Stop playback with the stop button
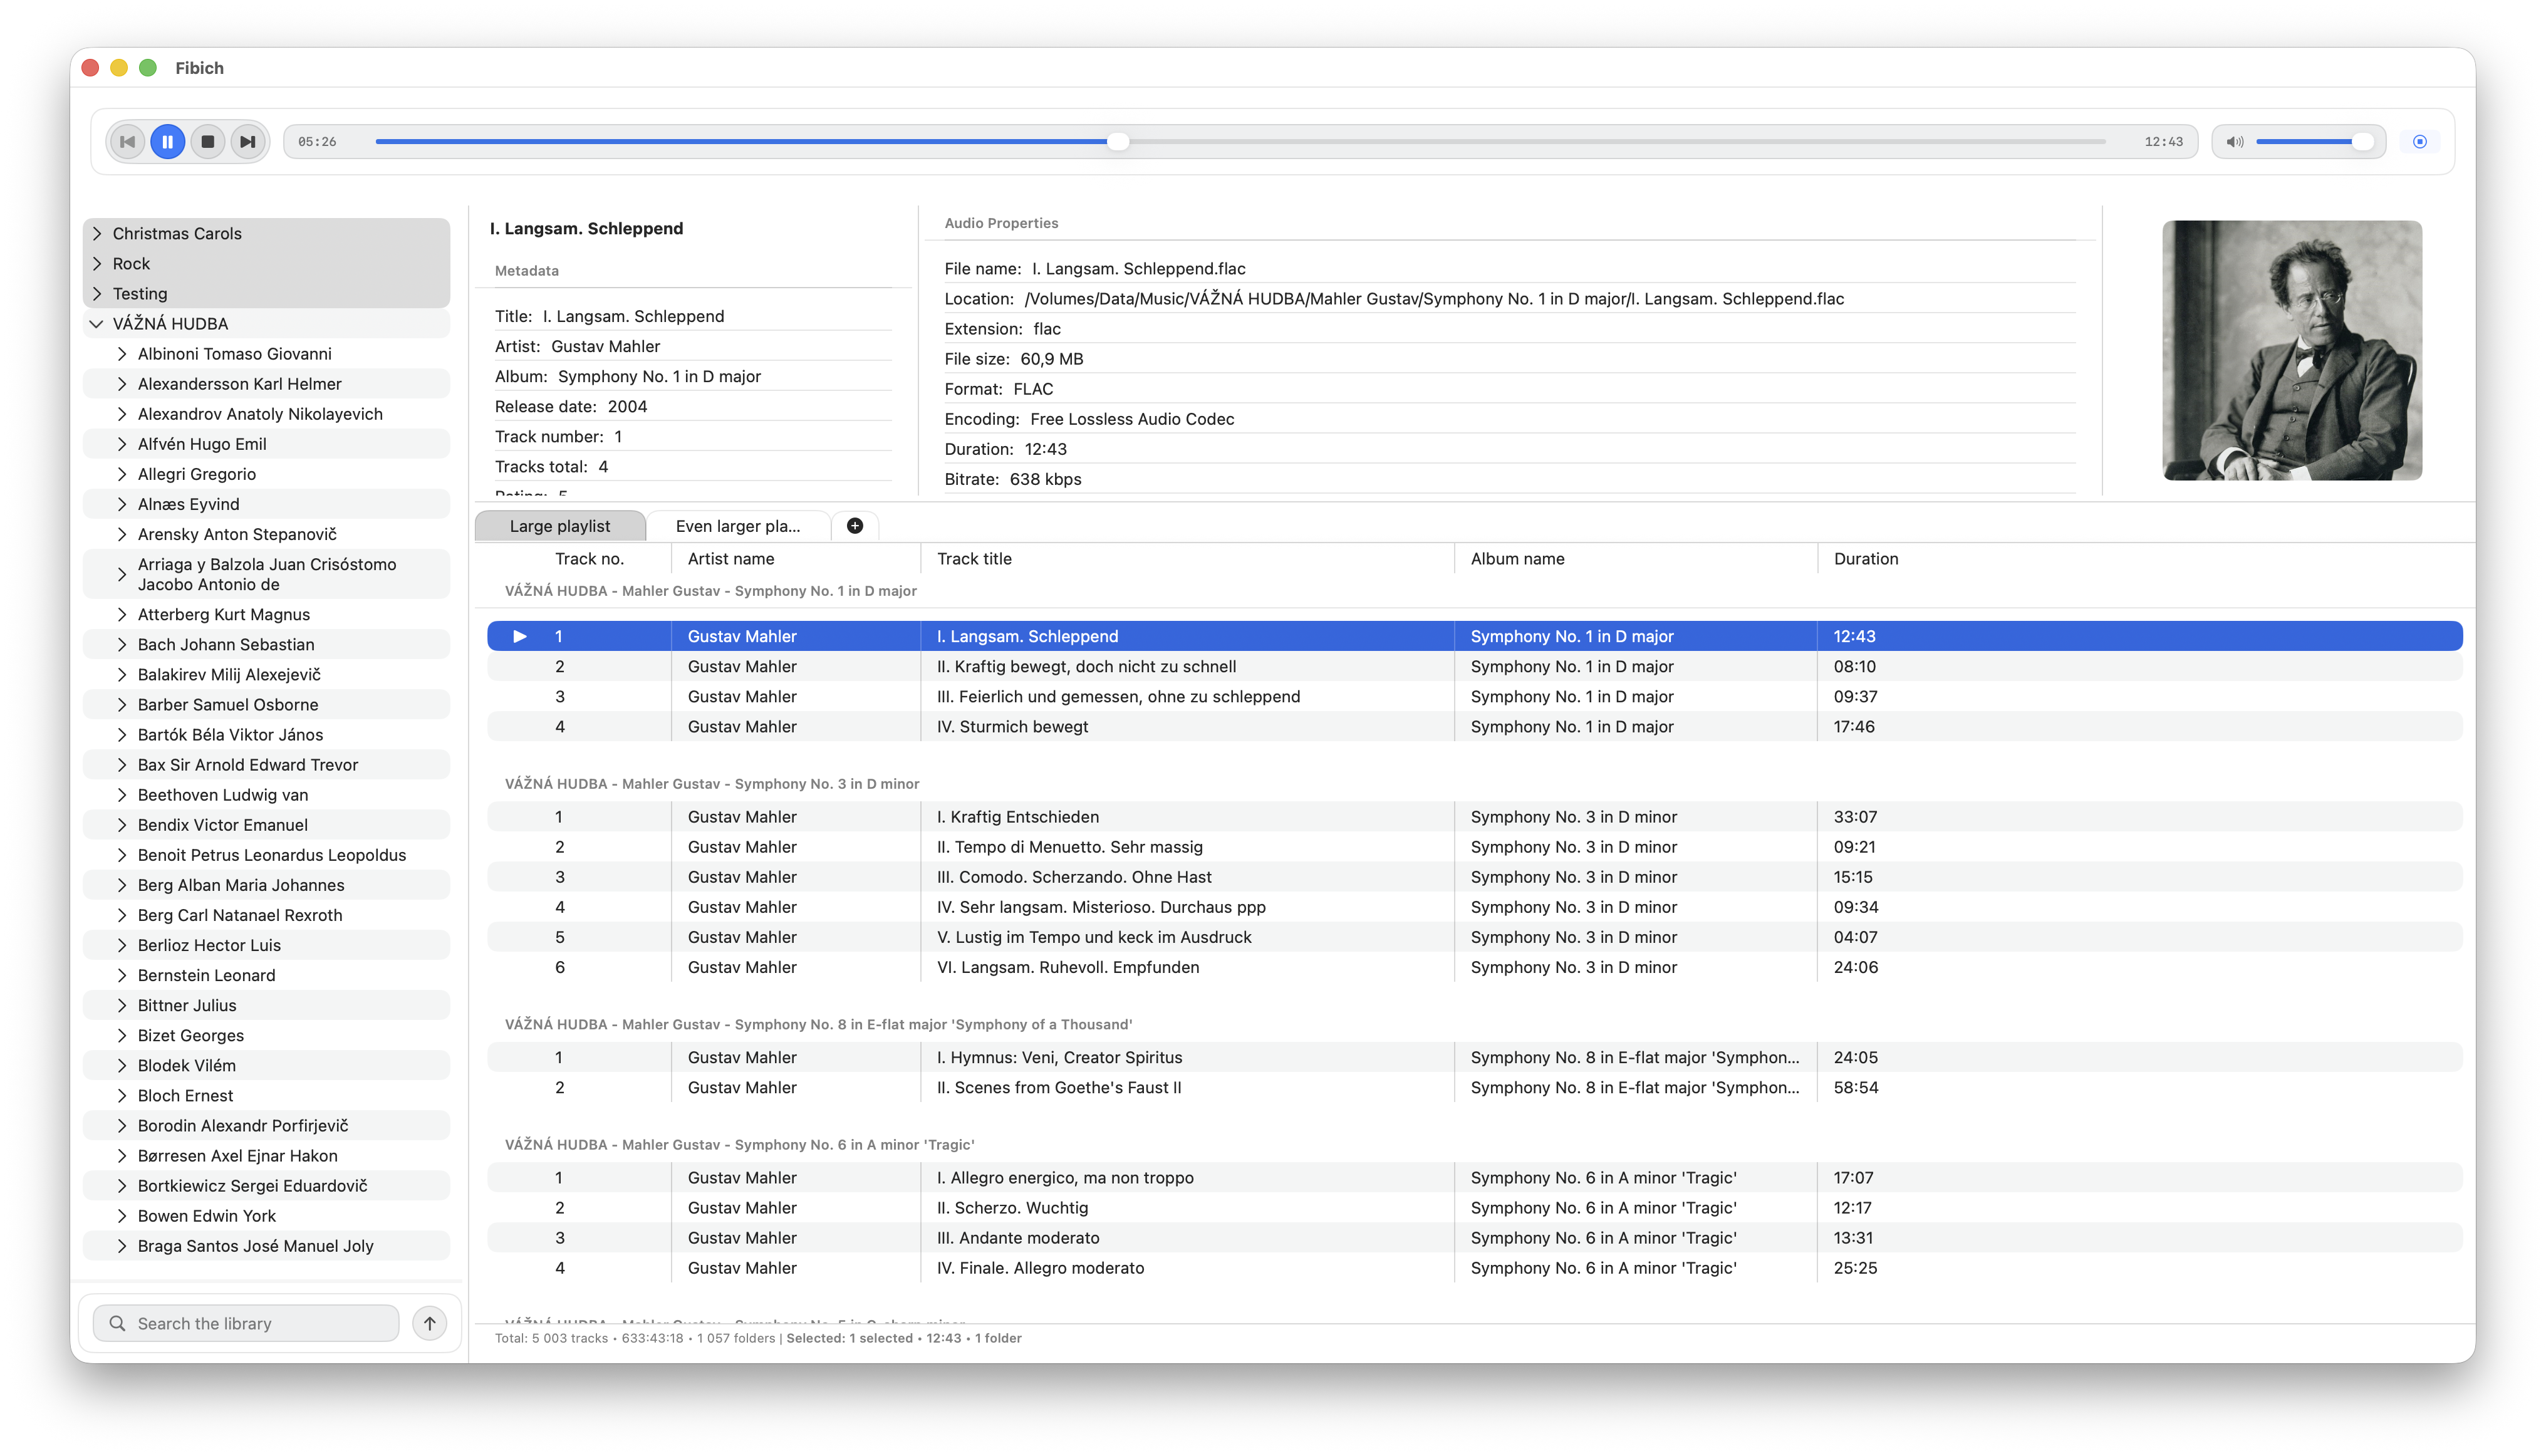Image resolution: width=2546 pixels, height=1456 pixels. click(x=208, y=142)
